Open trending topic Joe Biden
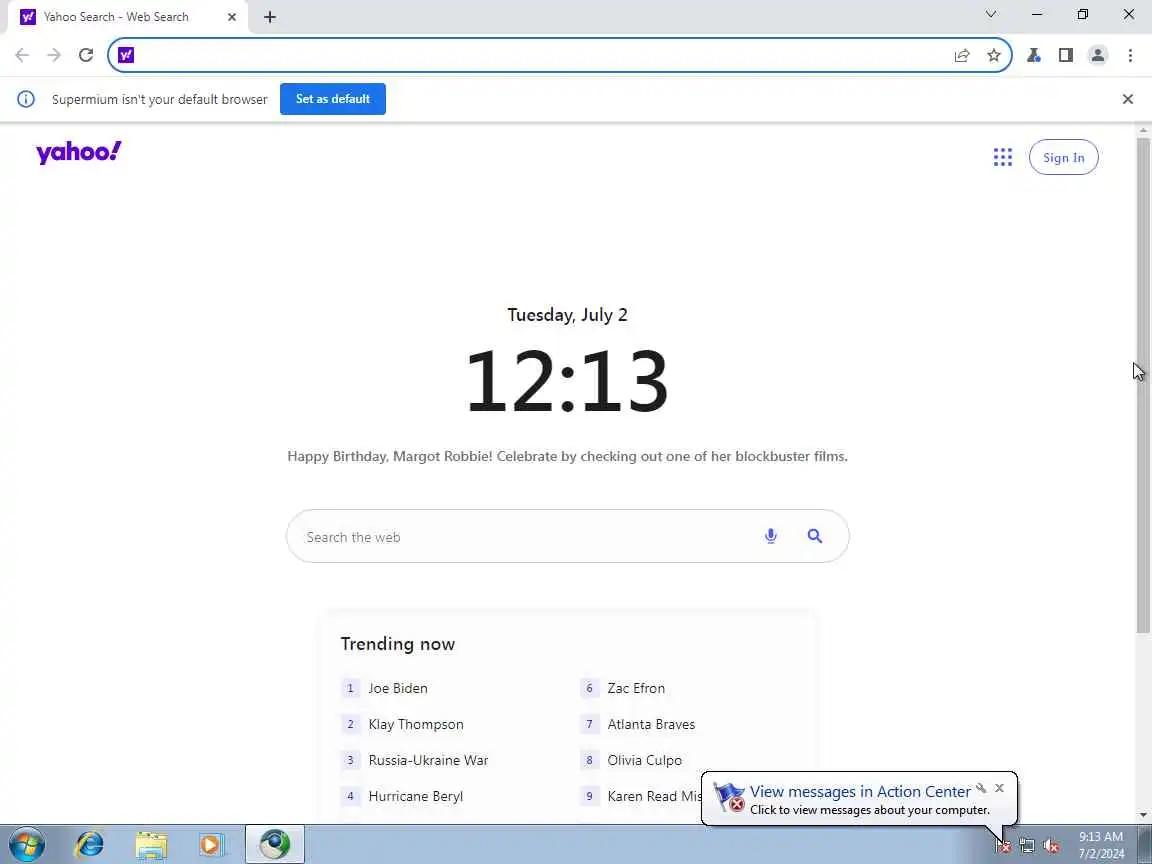The width and height of the screenshot is (1152, 864). (397, 688)
